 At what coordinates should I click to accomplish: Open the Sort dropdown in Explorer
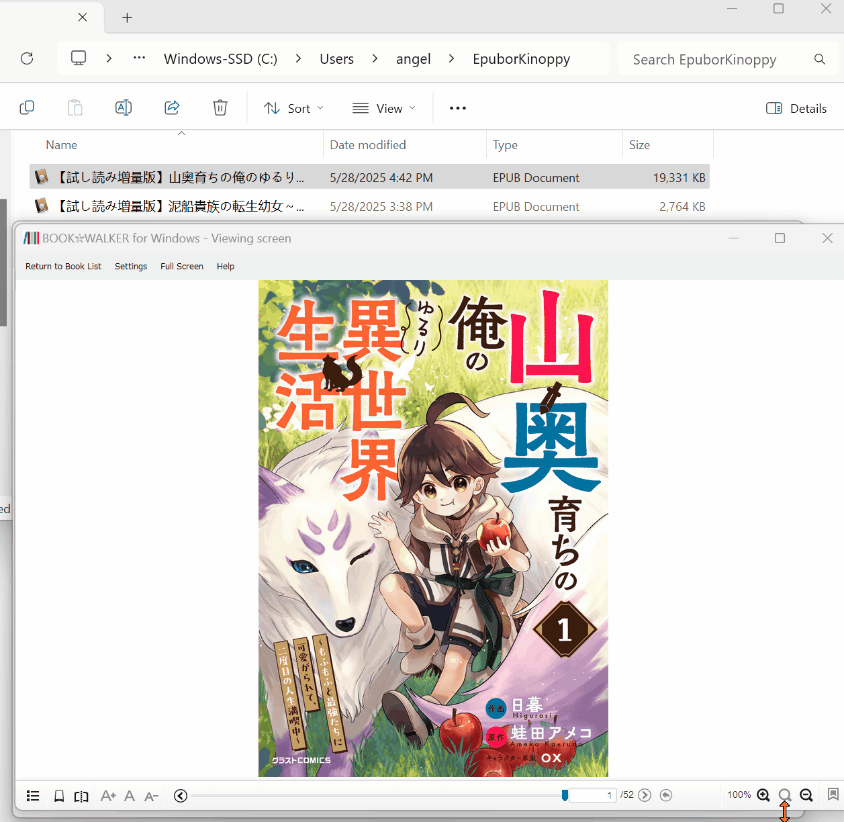(x=294, y=109)
